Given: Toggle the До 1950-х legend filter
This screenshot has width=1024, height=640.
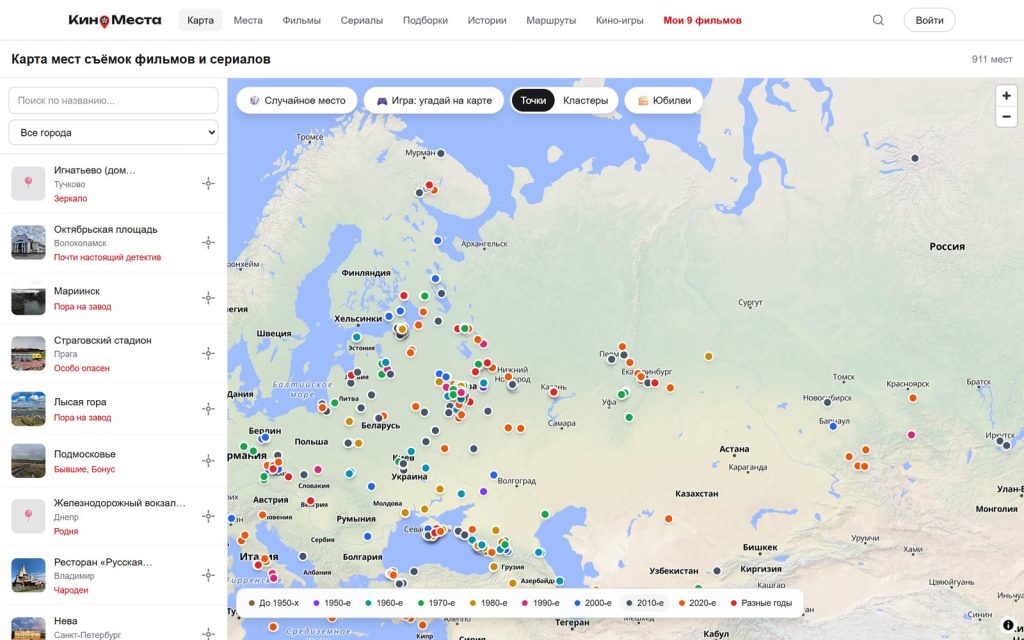Looking at the screenshot, I should (274, 603).
